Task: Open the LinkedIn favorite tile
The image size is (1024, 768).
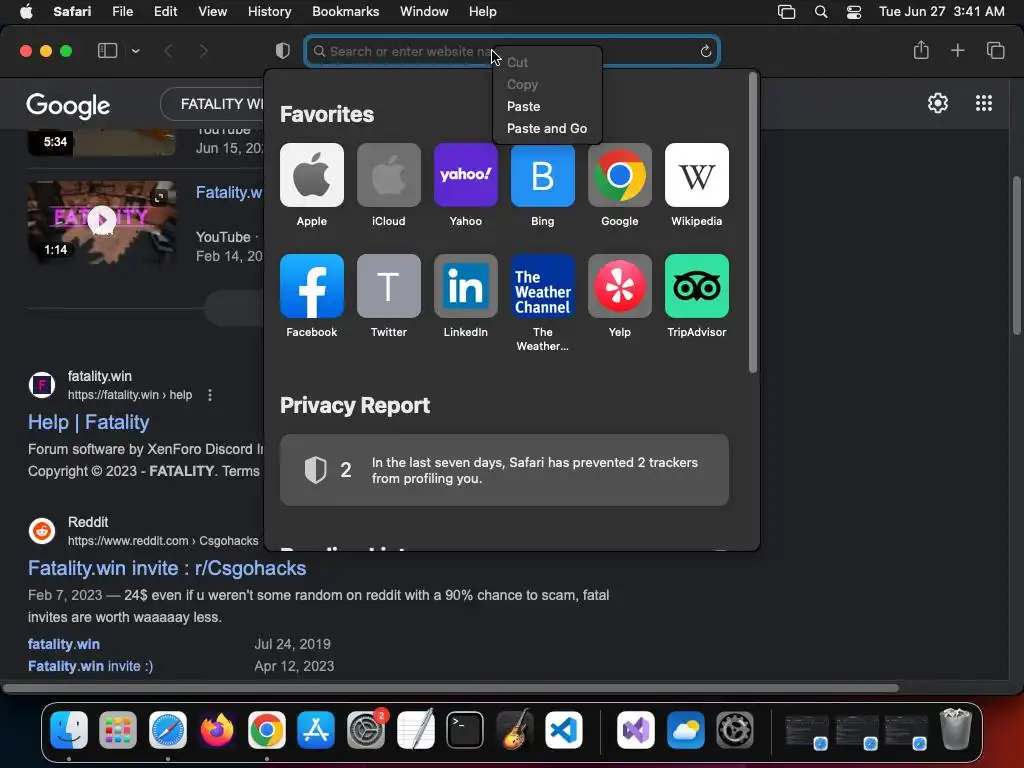Action: (x=466, y=286)
